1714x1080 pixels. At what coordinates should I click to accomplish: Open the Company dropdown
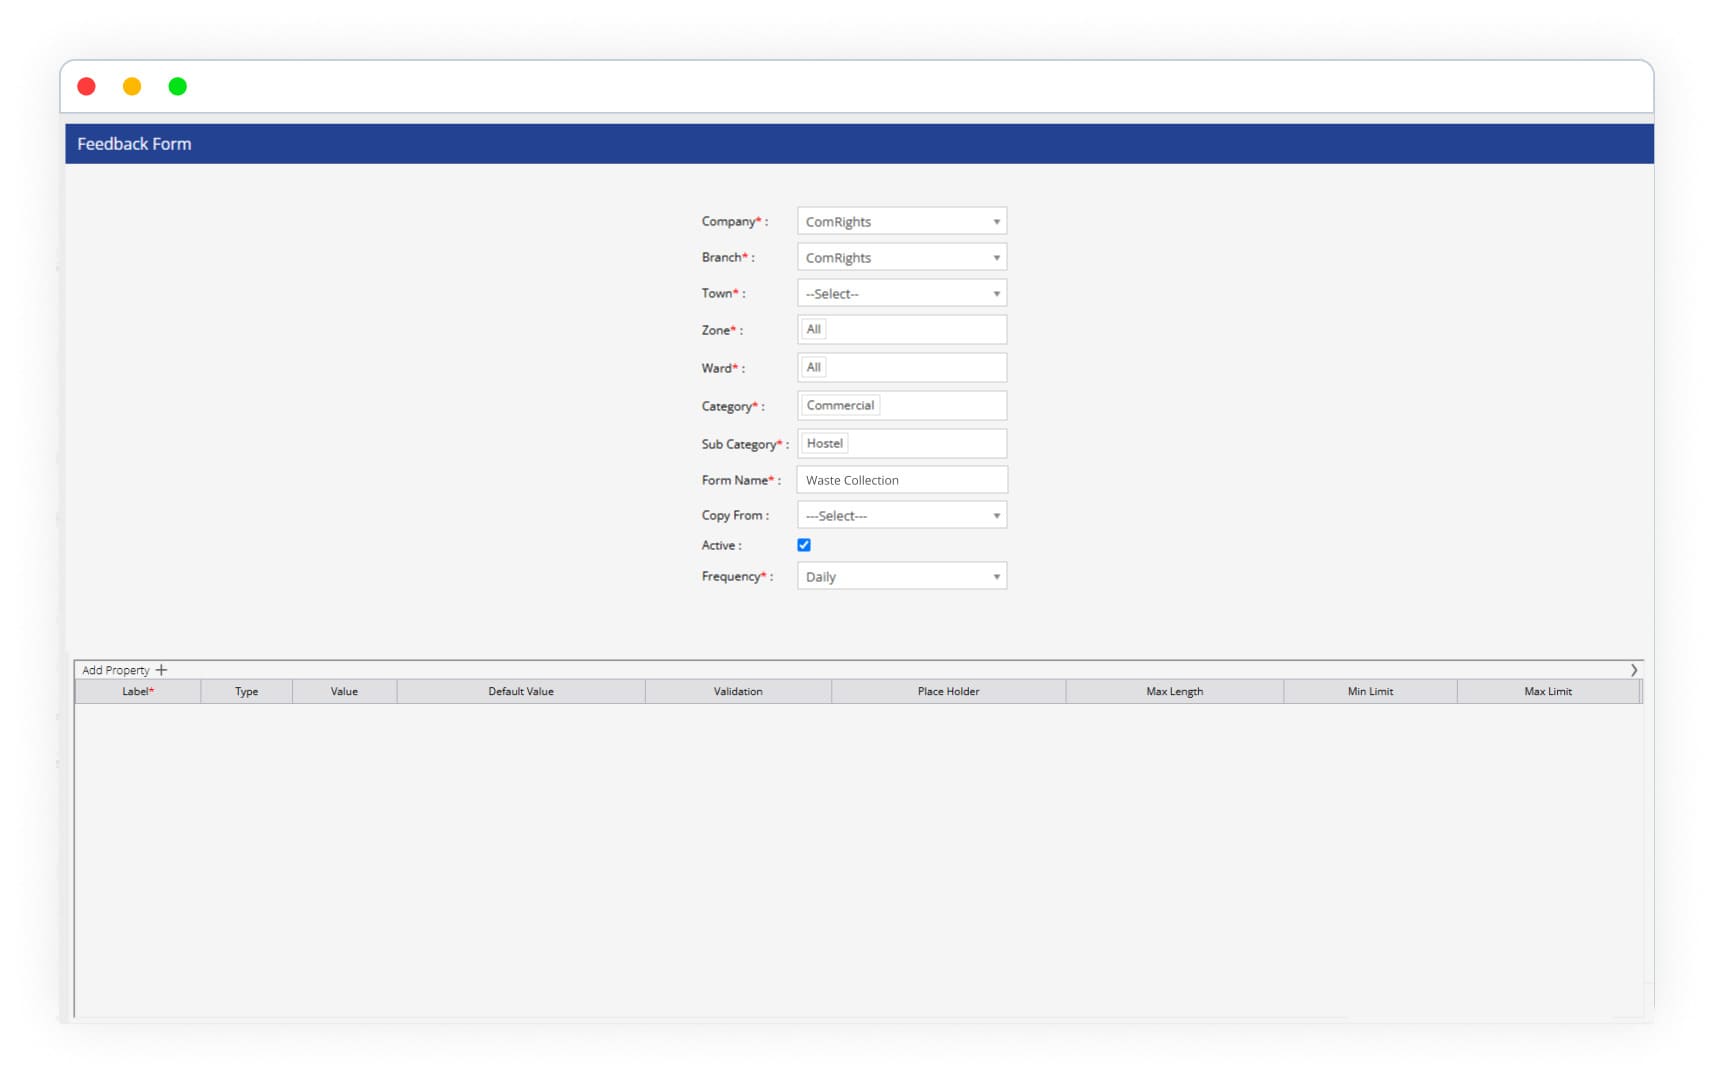[x=901, y=221]
